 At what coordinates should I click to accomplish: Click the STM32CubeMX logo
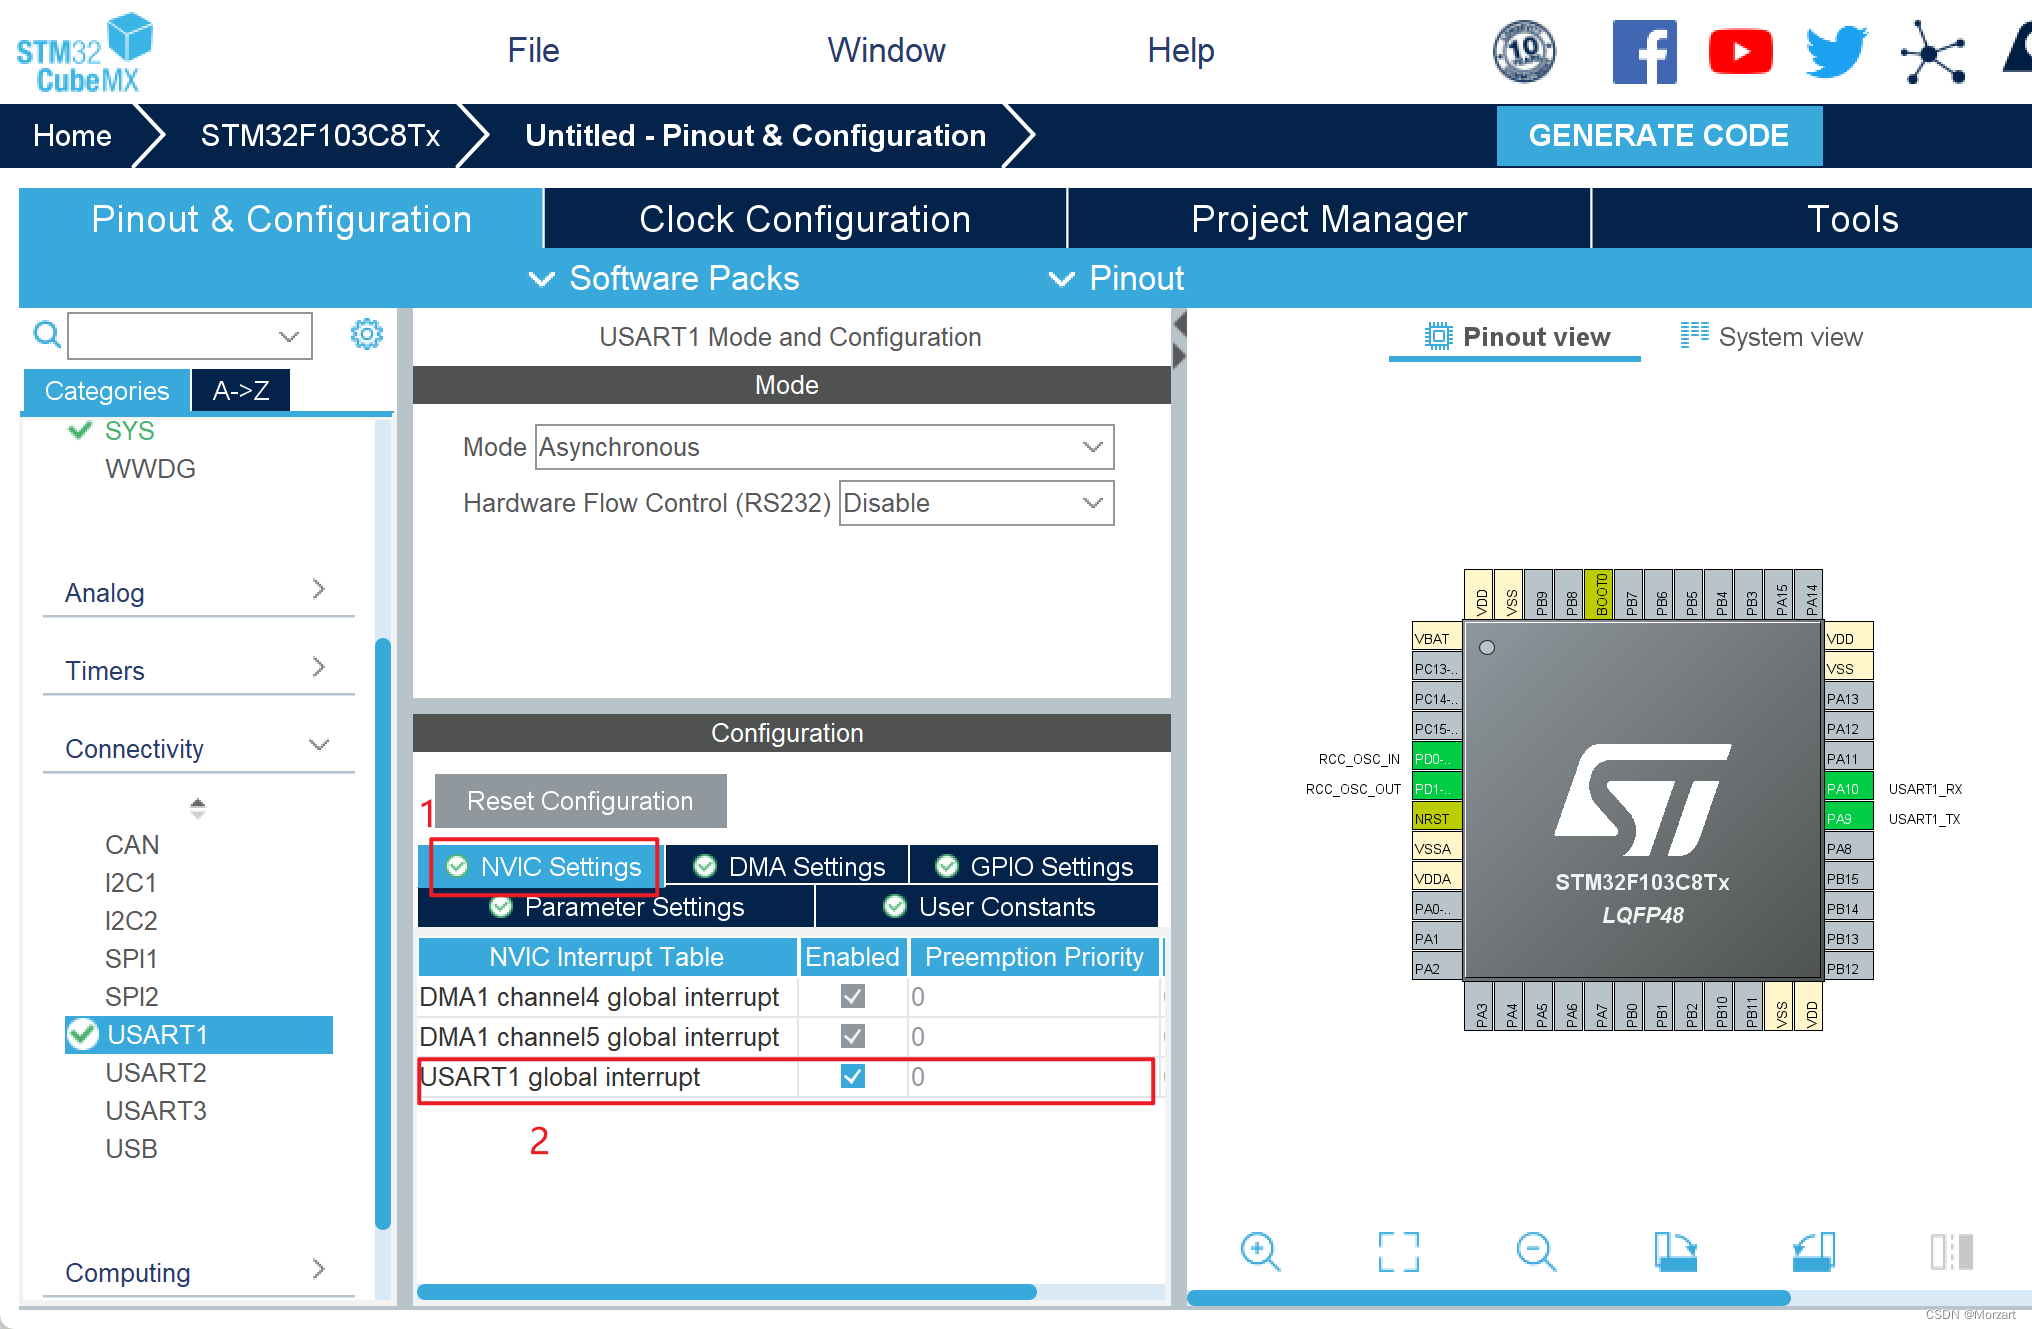tap(84, 53)
